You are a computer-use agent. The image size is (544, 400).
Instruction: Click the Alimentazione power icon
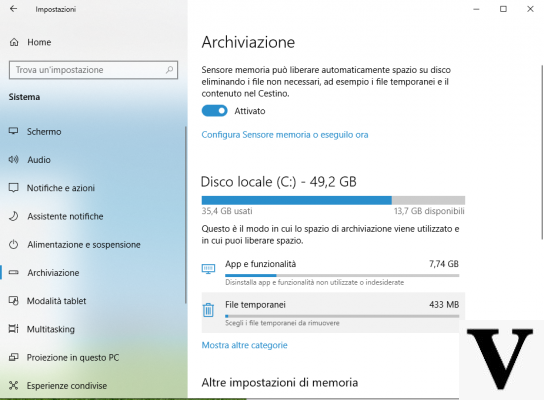coord(14,245)
